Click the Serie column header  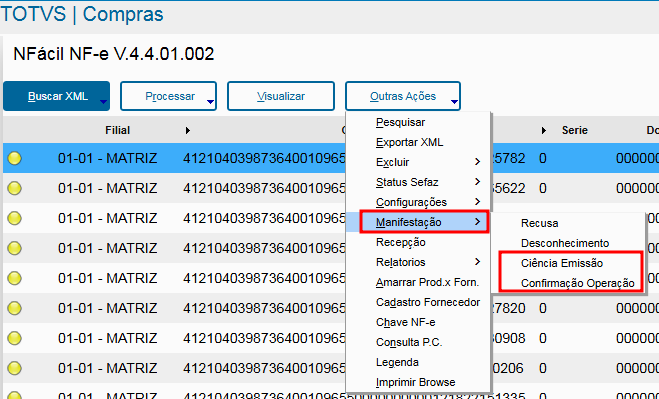pos(575,130)
